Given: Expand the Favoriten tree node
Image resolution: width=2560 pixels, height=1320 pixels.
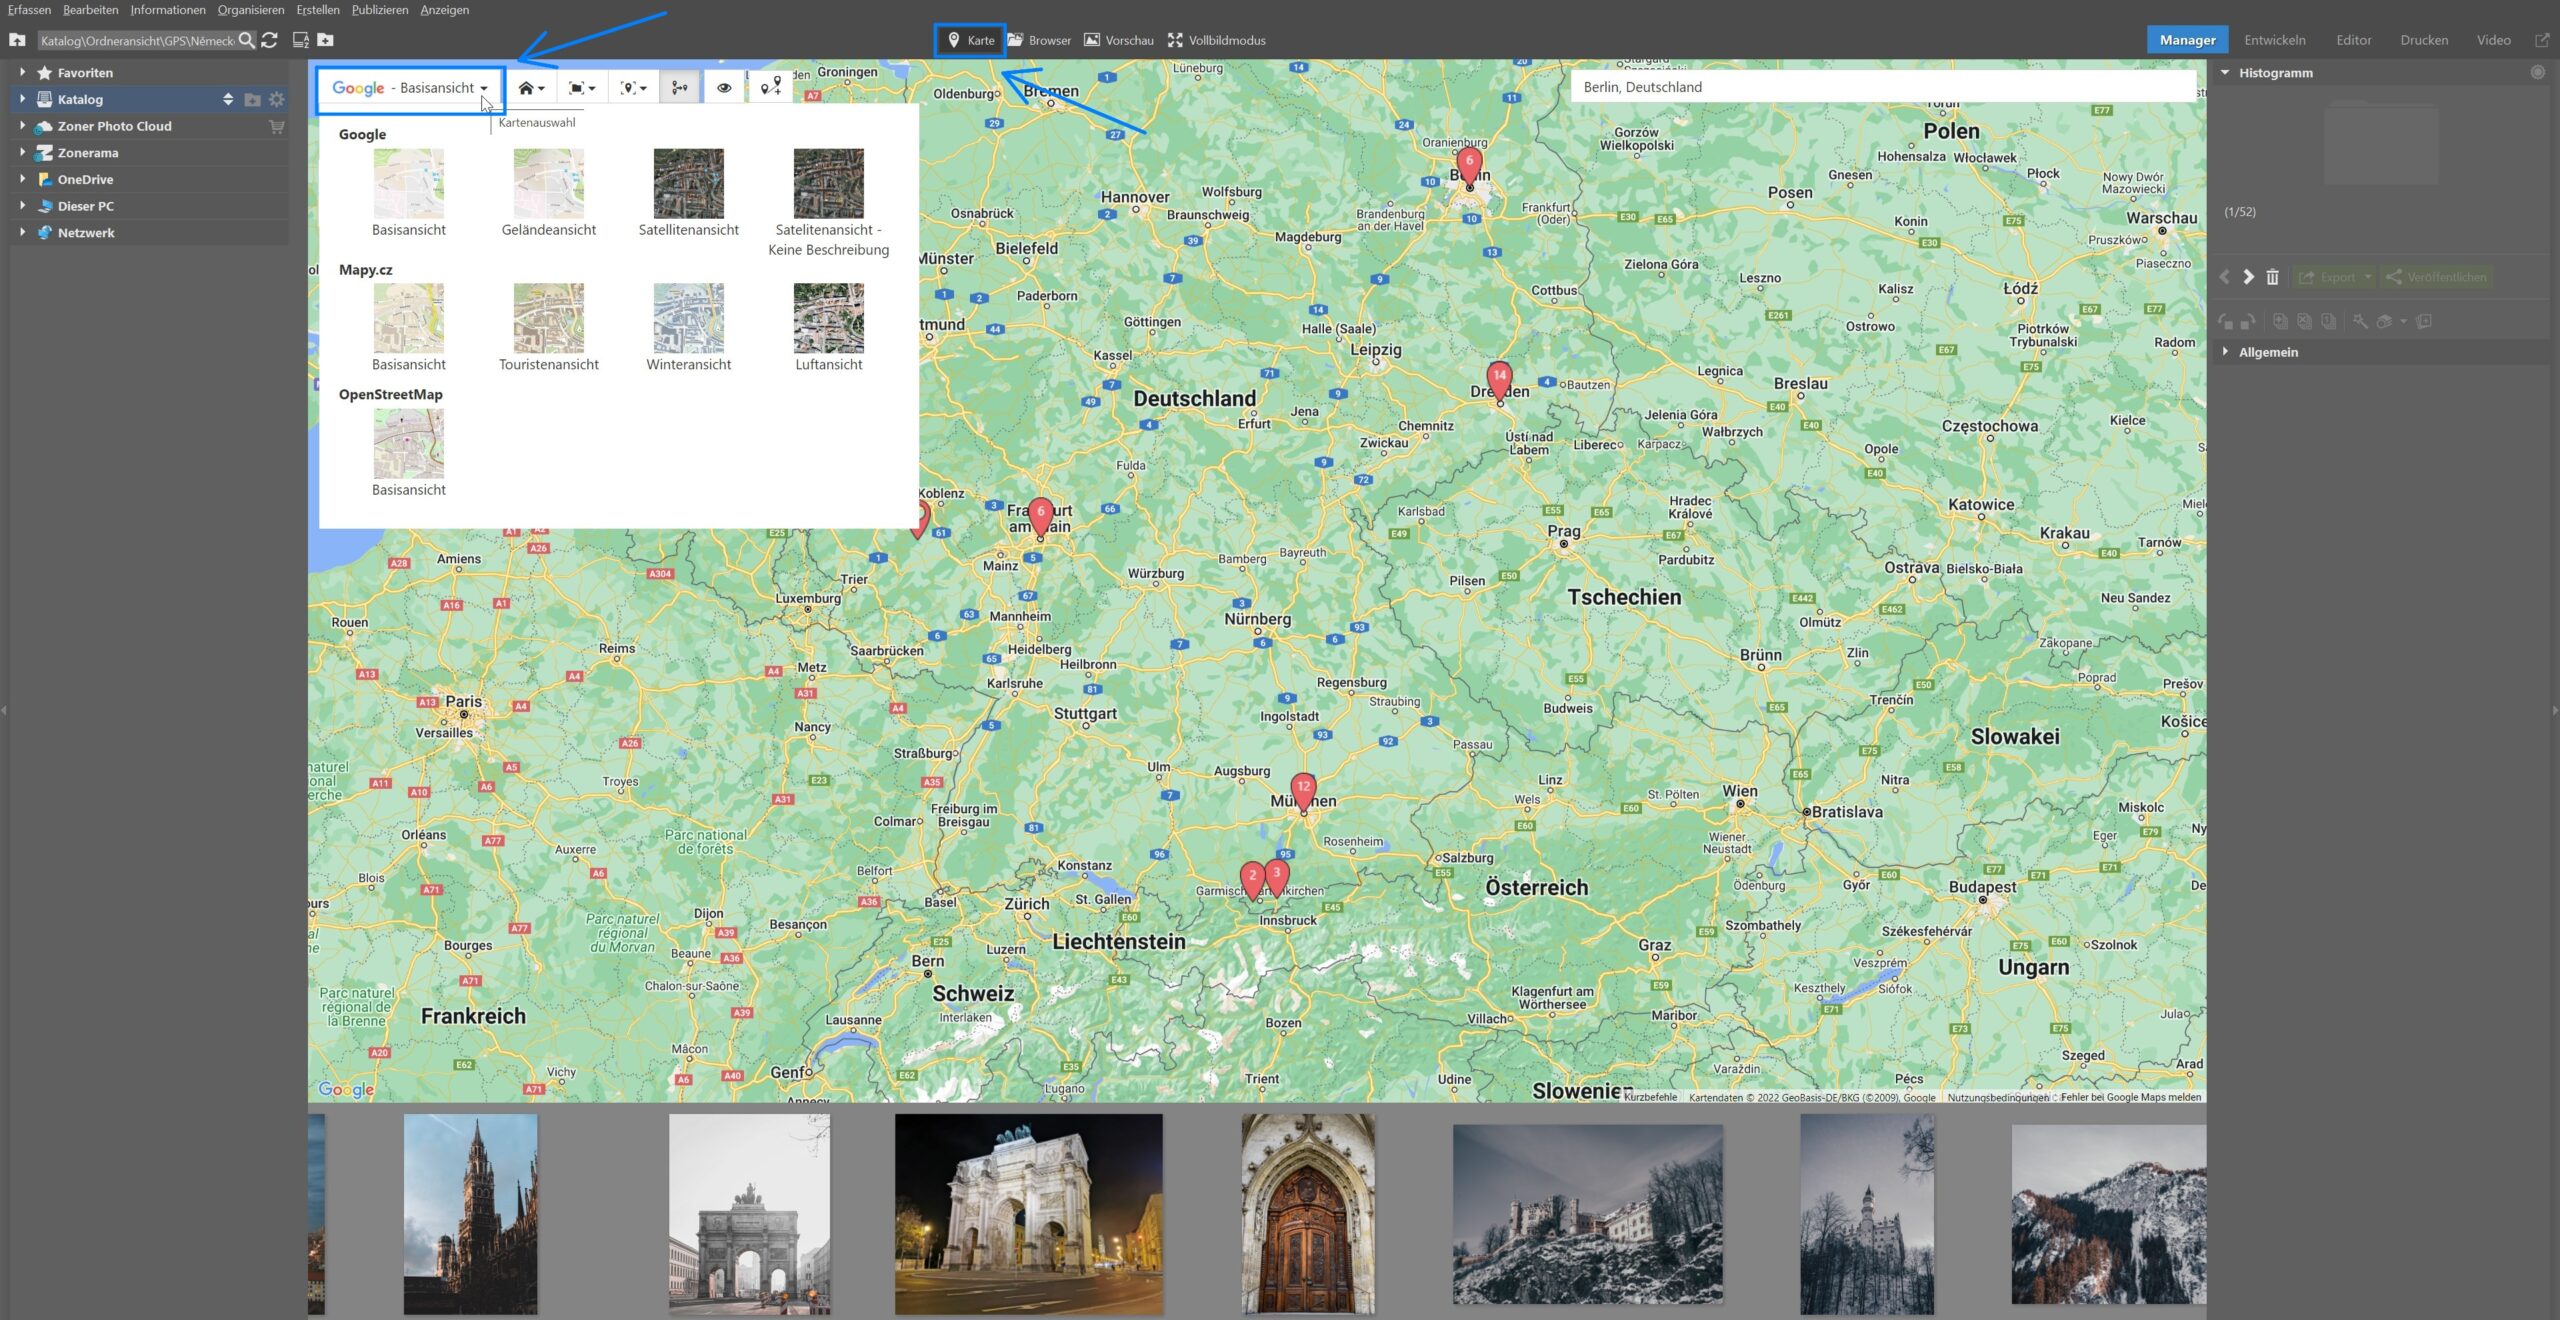Looking at the screenshot, I should [22, 72].
